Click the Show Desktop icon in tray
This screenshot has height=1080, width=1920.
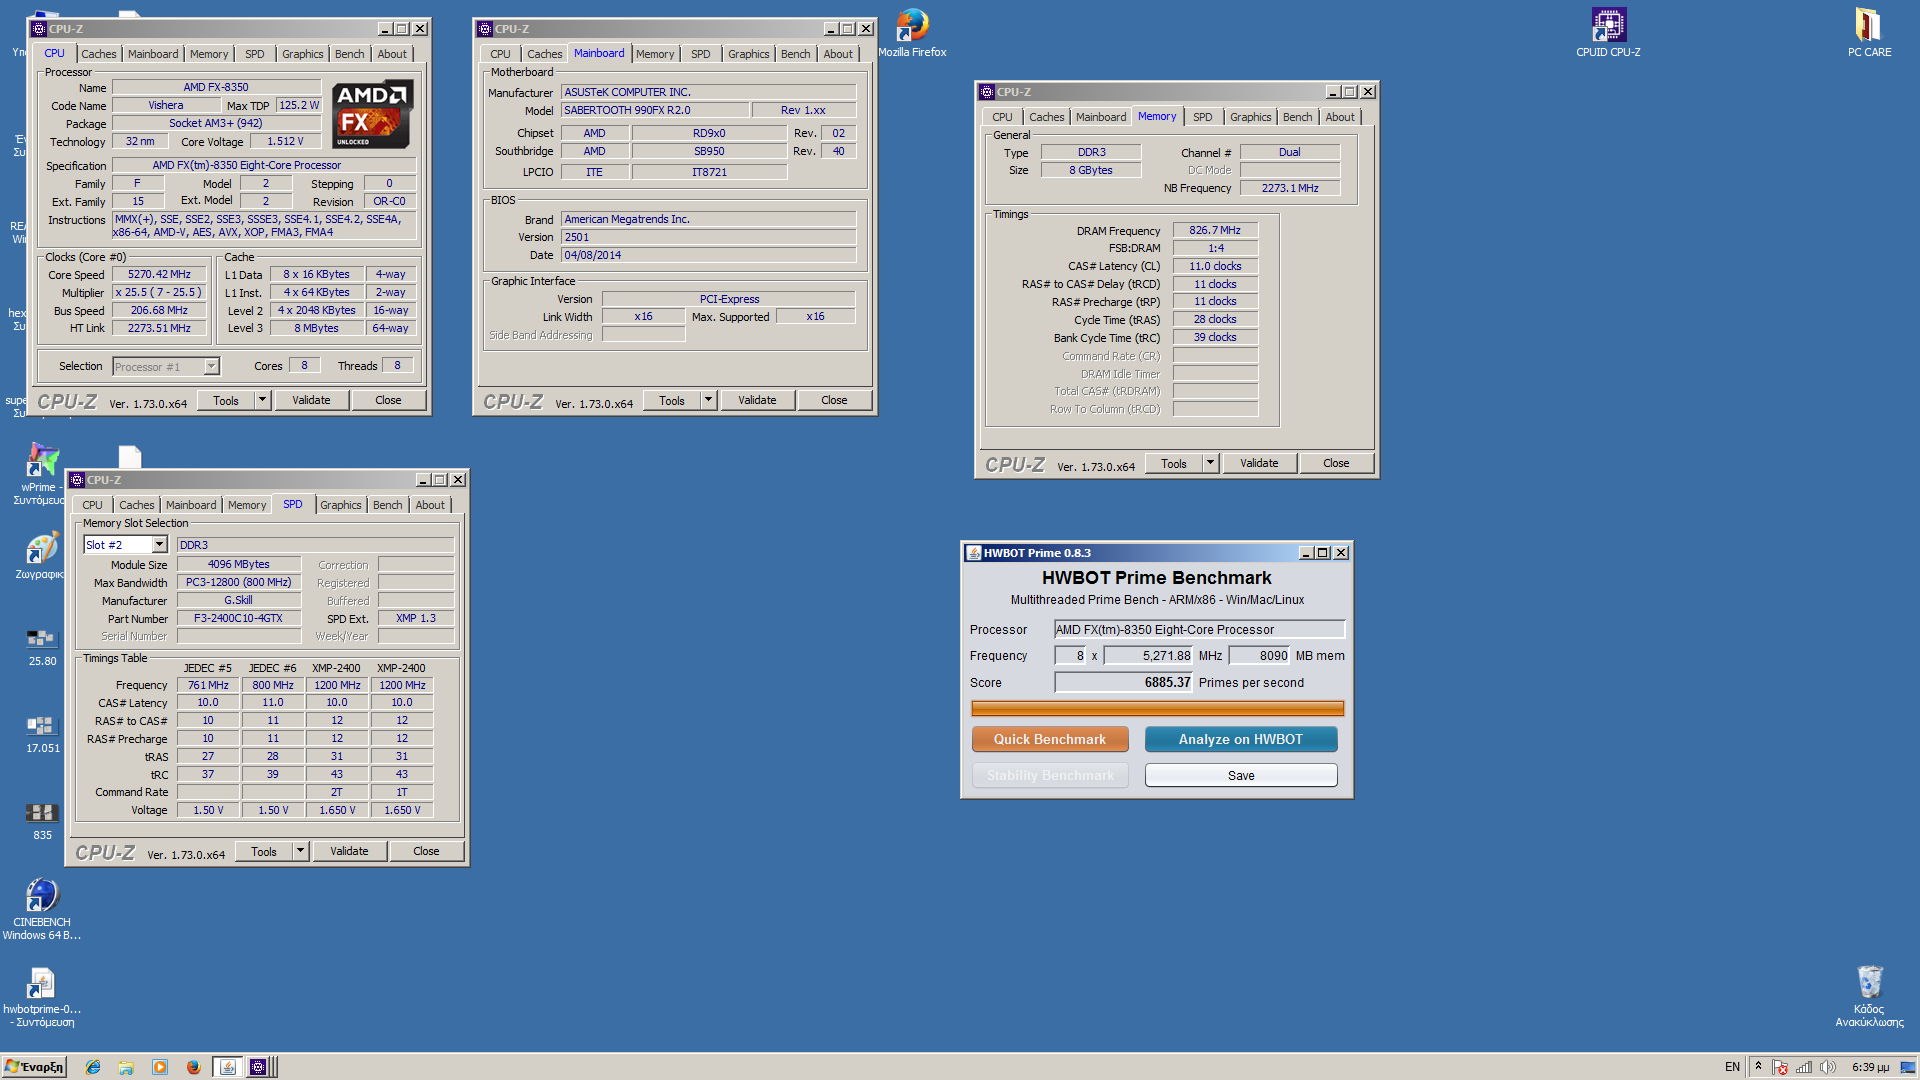[x=1908, y=1067]
